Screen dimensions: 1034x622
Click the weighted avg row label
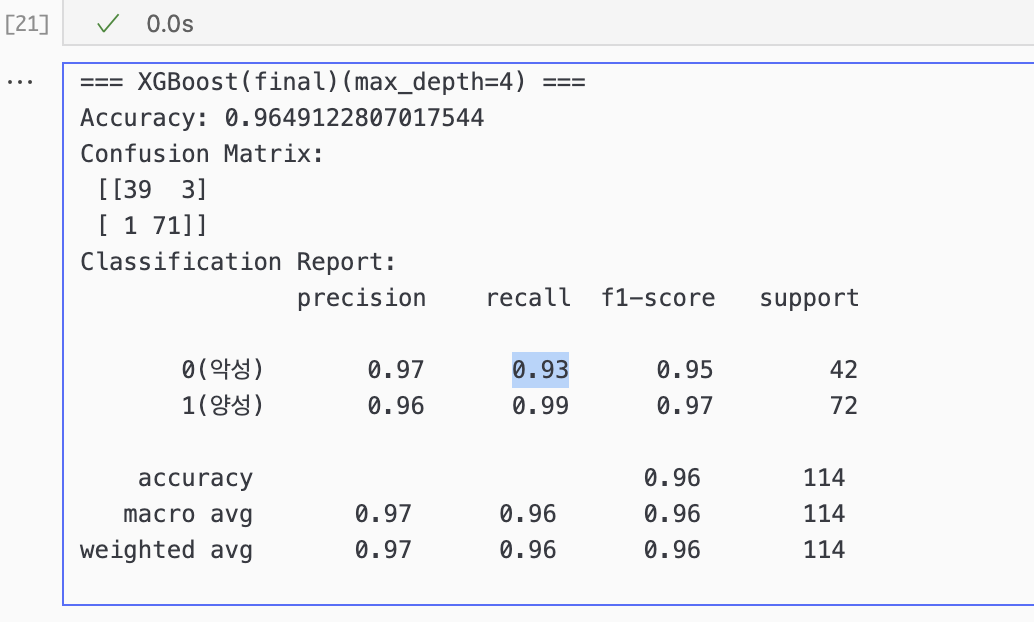click(166, 550)
